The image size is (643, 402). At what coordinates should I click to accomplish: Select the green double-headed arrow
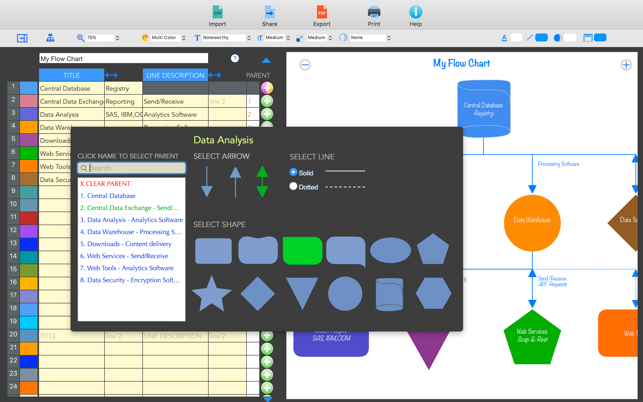point(262,182)
